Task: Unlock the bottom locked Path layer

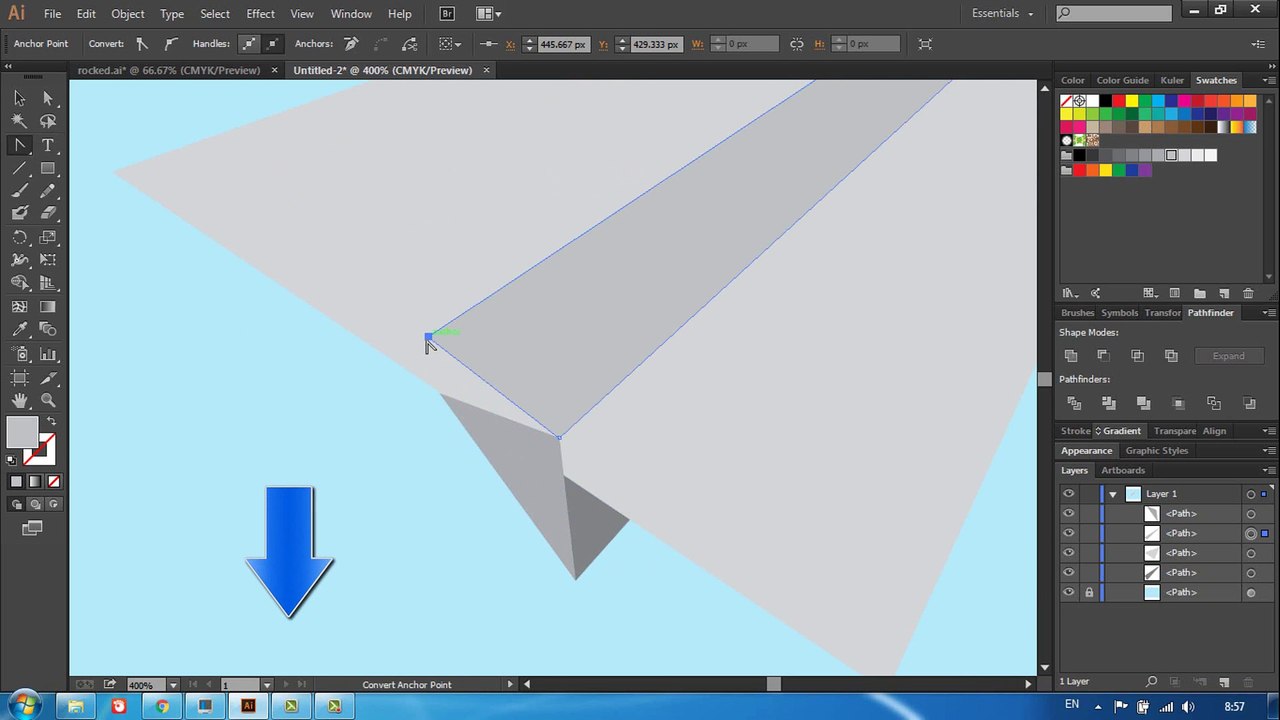Action: click(x=1088, y=592)
